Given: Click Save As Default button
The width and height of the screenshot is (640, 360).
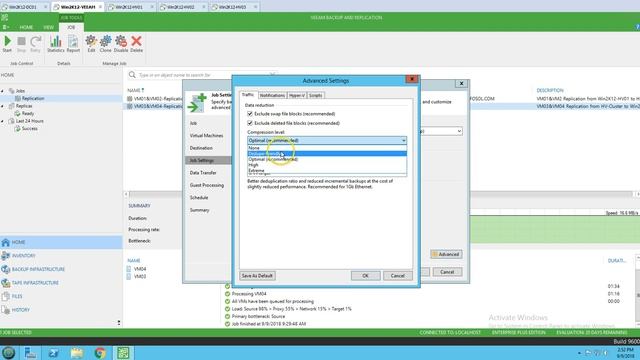Looking at the screenshot, I should (257, 276).
